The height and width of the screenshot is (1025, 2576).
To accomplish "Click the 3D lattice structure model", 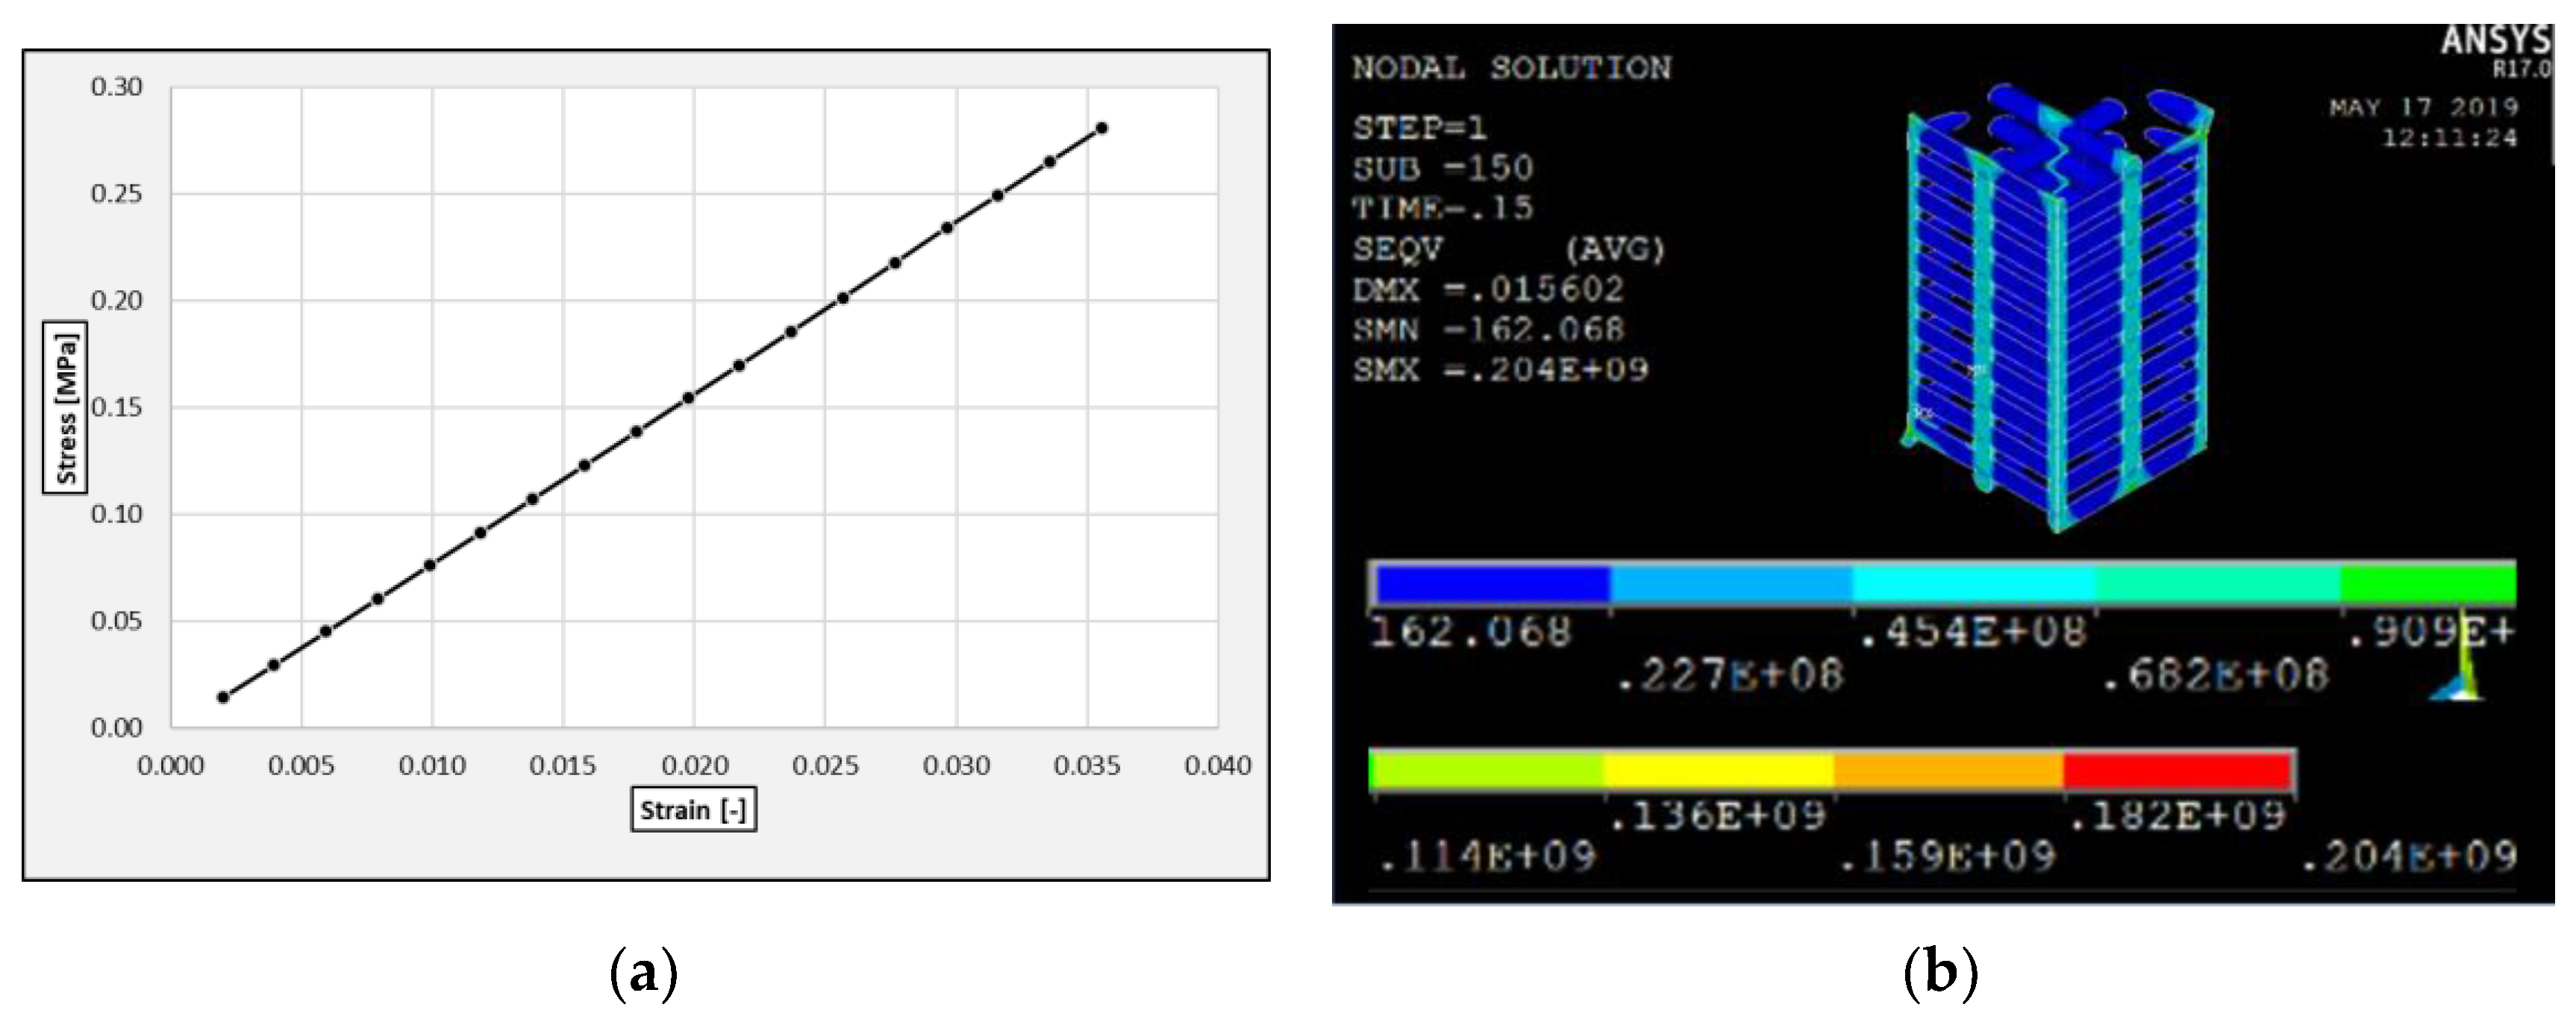I will click(2057, 308).
